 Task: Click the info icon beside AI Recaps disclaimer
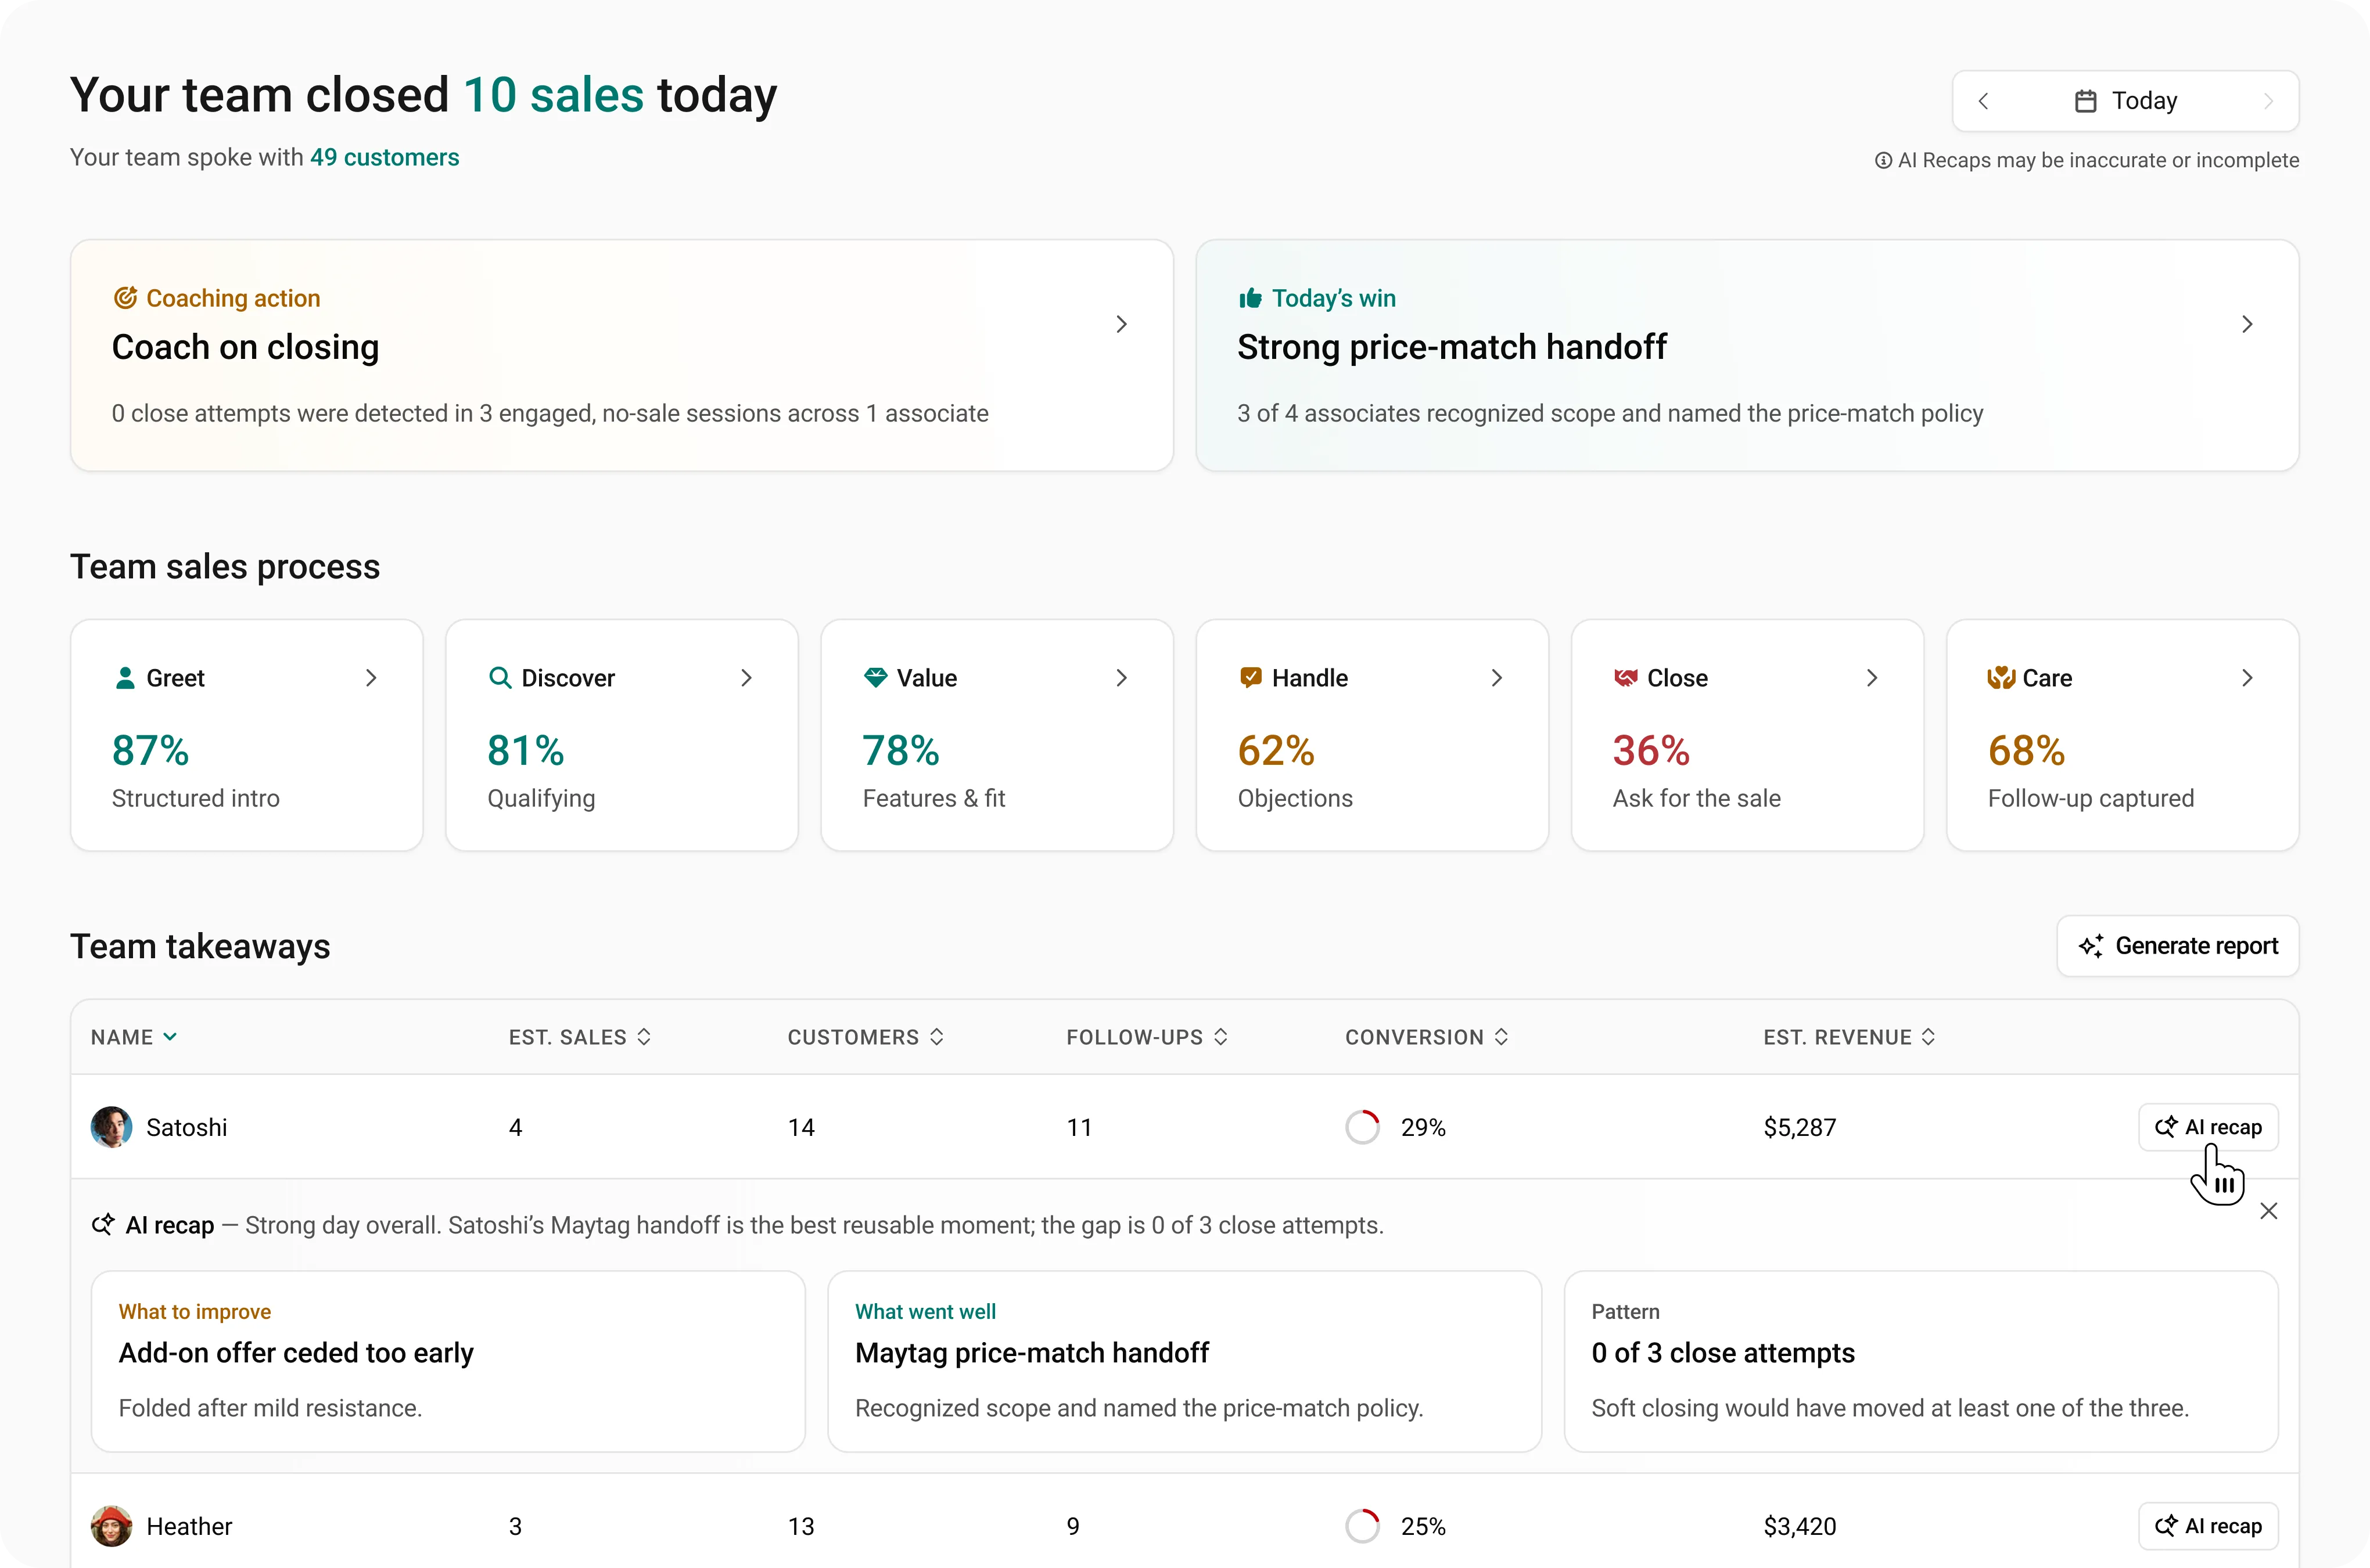pyautogui.click(x=1883, y=161)
